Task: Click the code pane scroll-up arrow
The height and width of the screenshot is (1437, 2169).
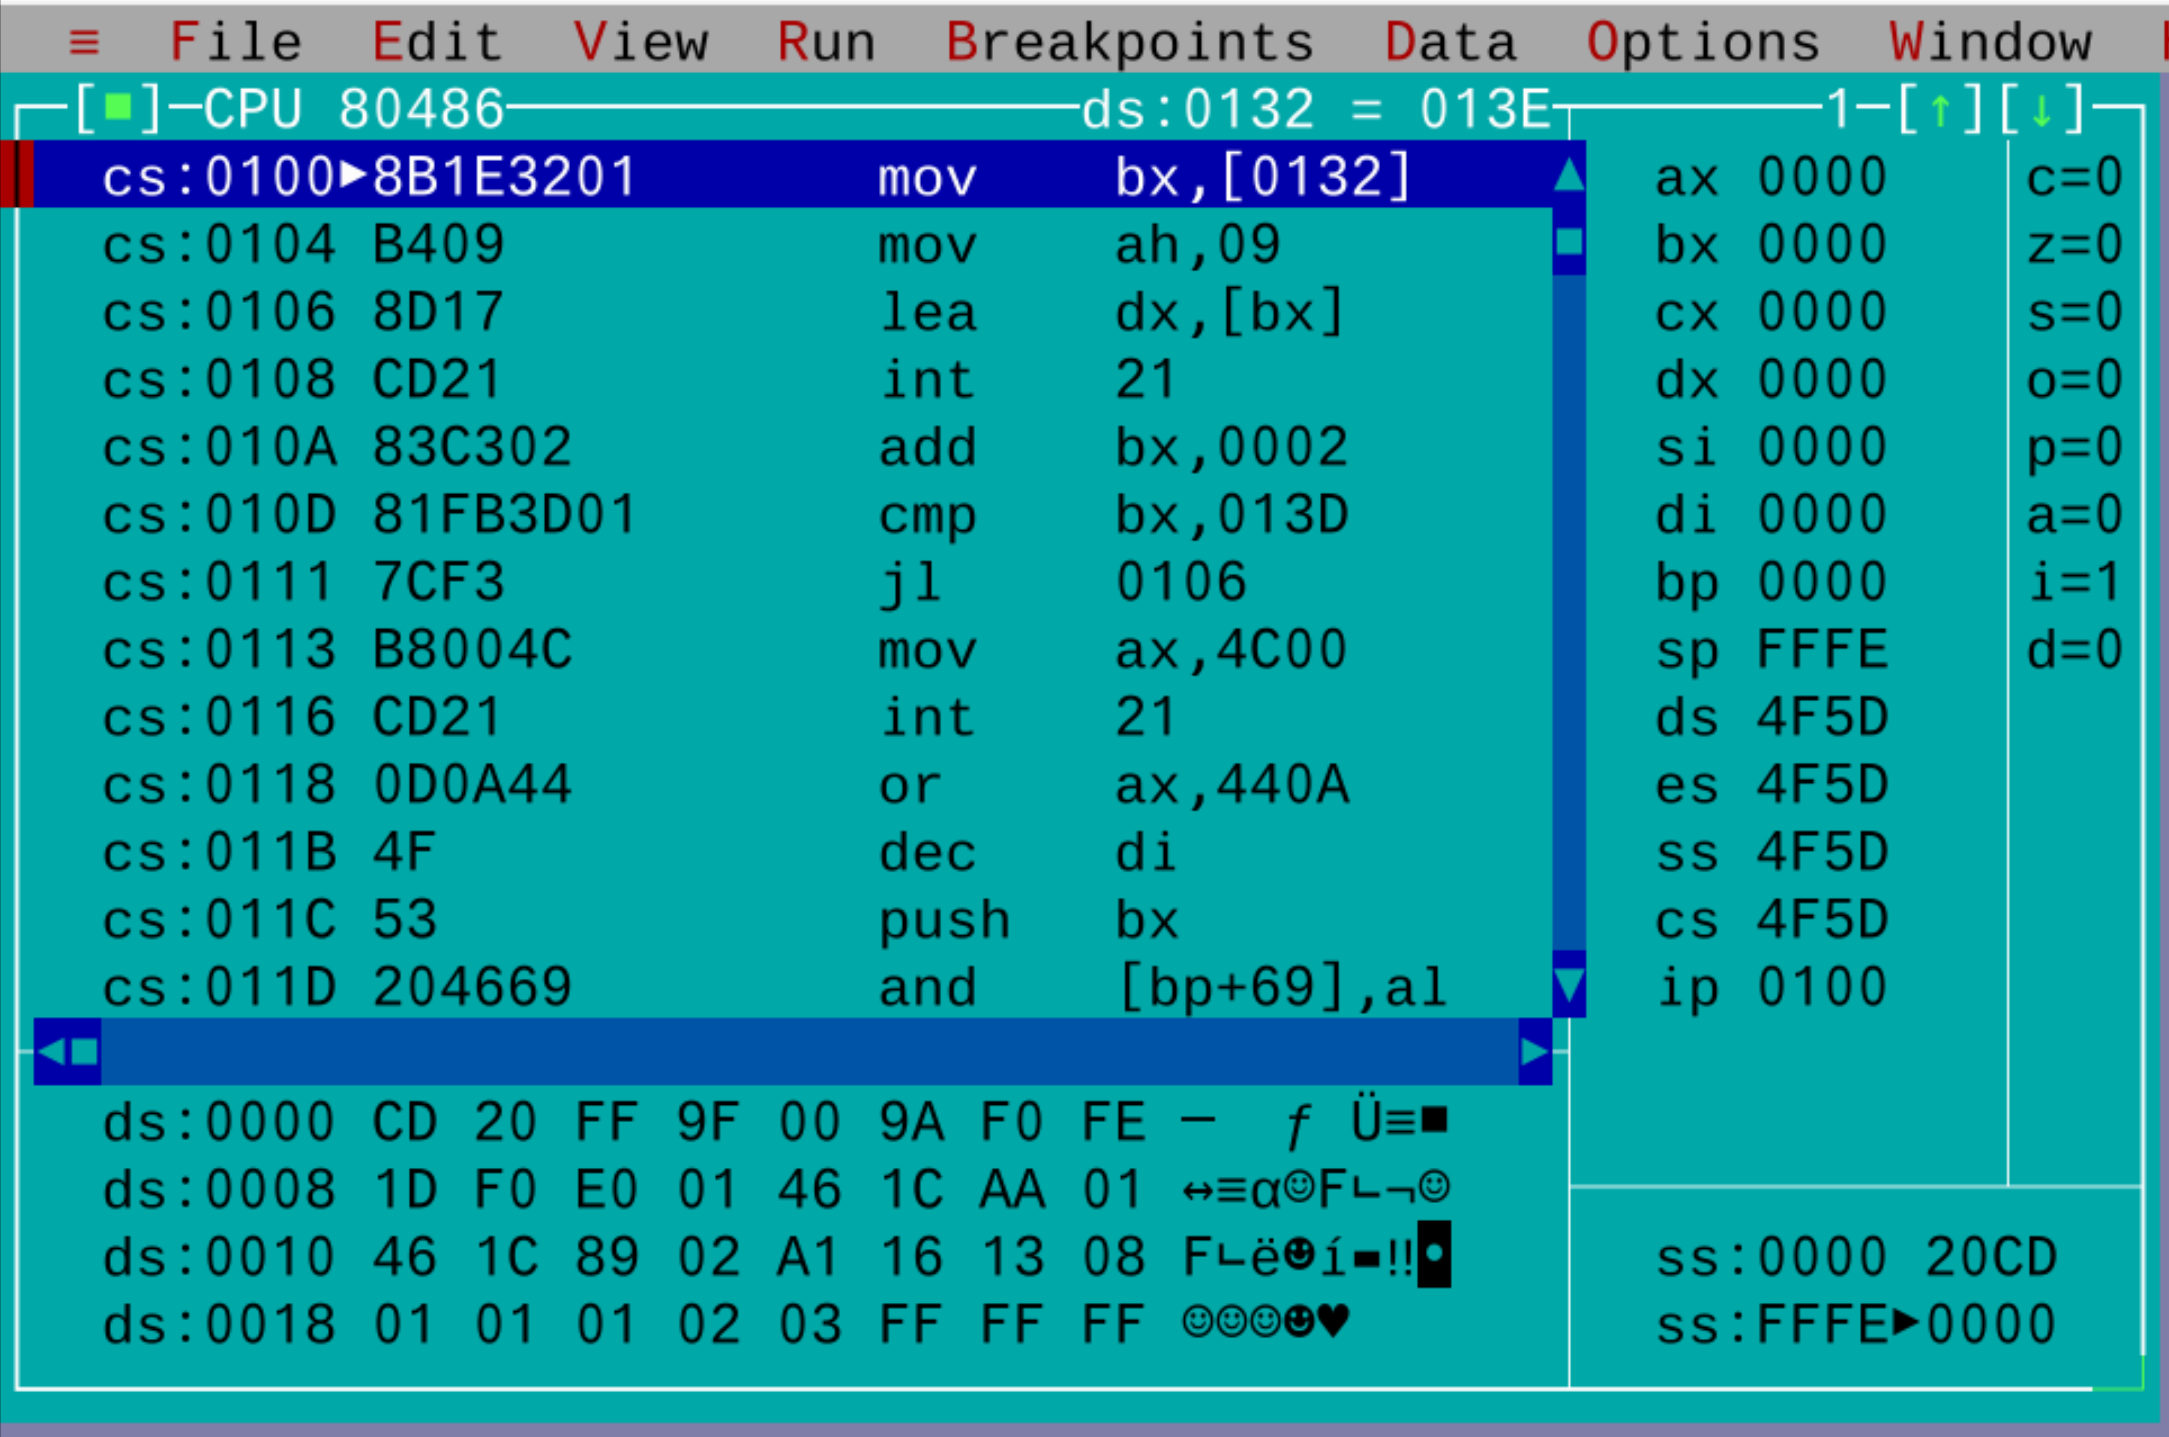Action: [x=1569, y=175]
